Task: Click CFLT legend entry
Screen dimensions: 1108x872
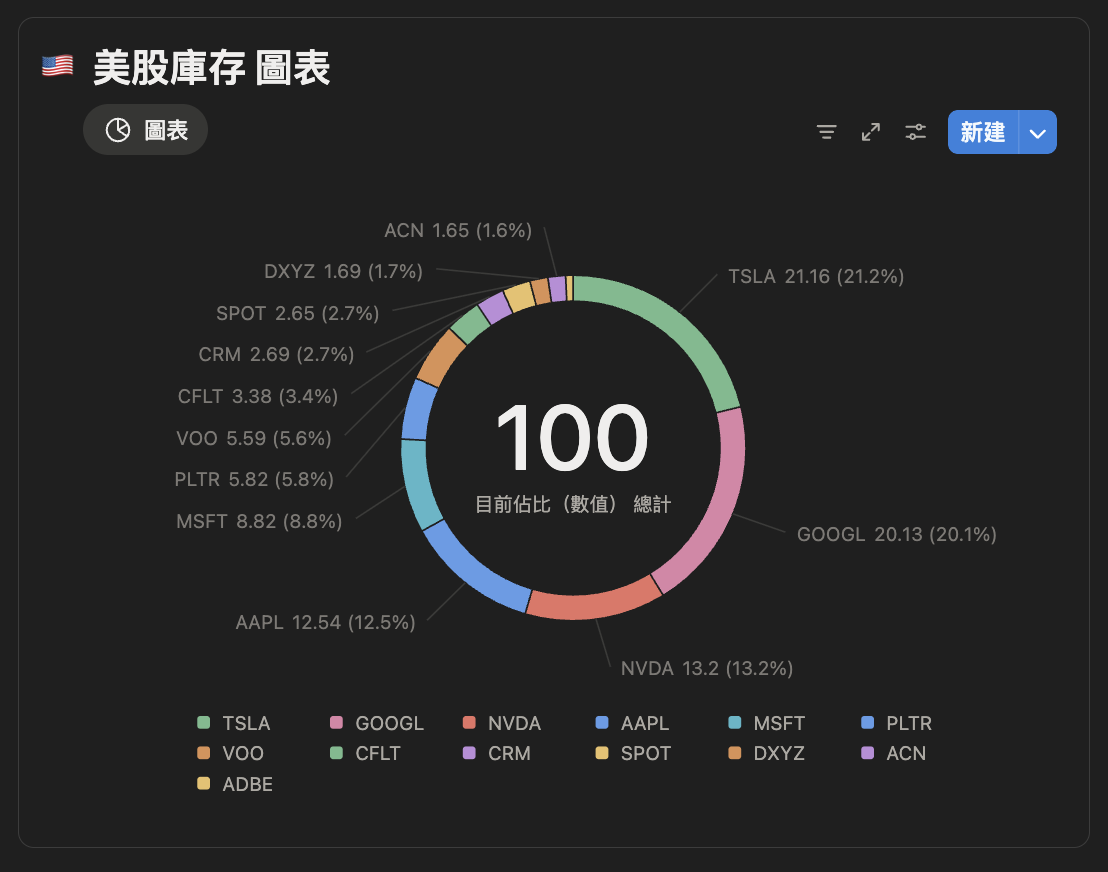Action: [365, 753]
